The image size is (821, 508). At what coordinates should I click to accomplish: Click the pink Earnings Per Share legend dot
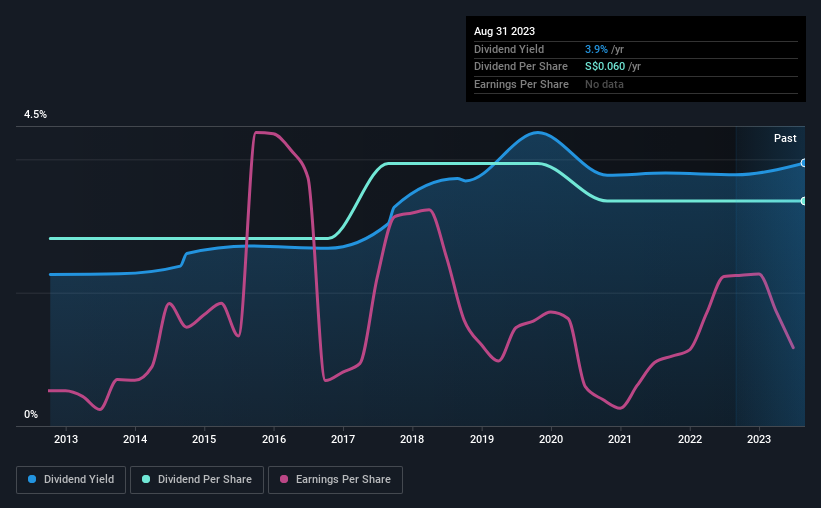point(284,479)
